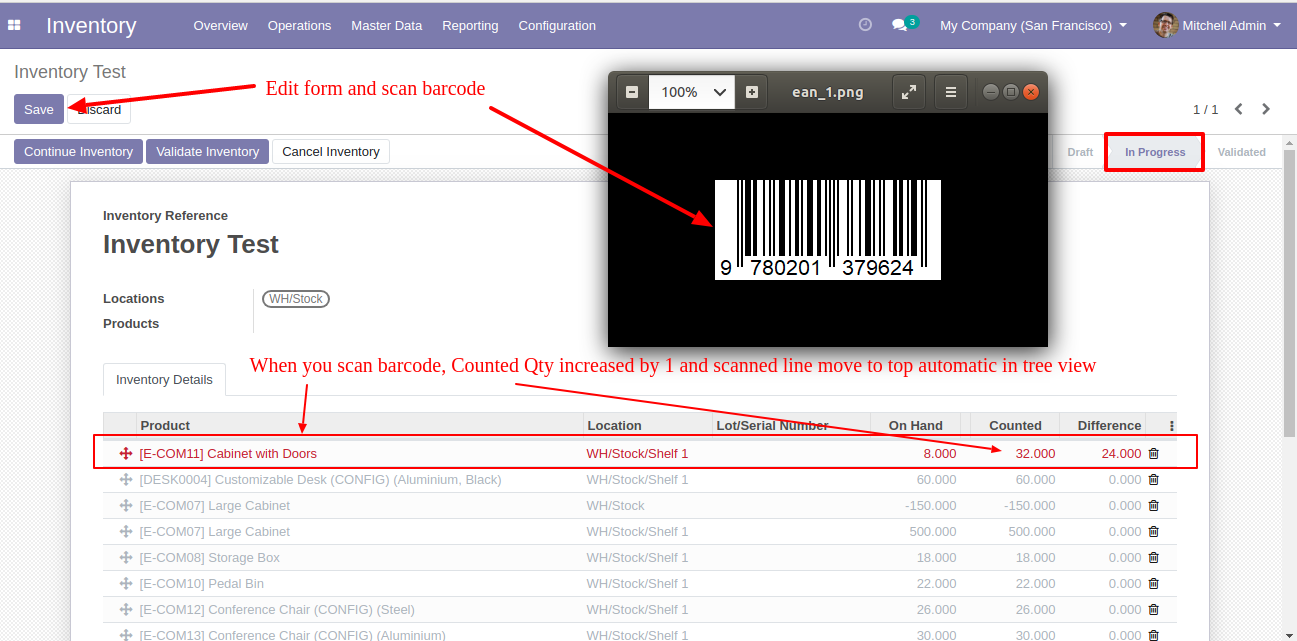Click [E-COM08] Storage Box product

click(210, 558)
